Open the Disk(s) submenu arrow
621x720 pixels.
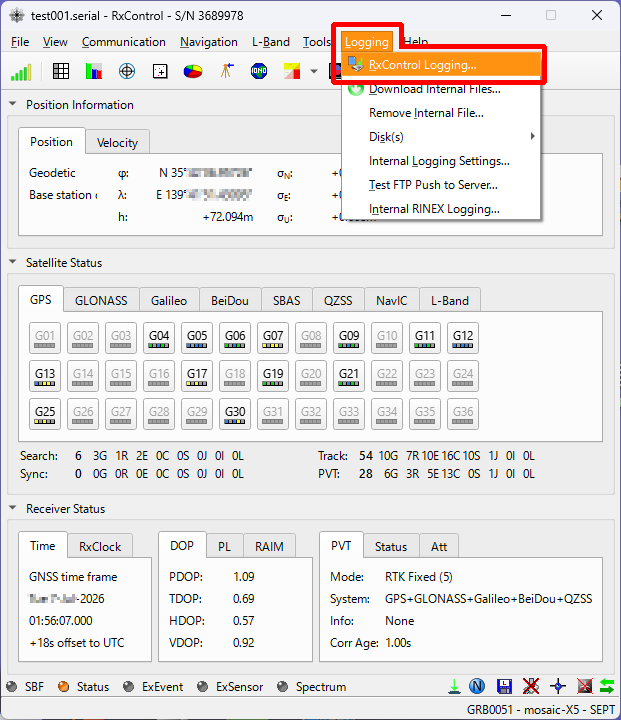[x=532, y=136]
